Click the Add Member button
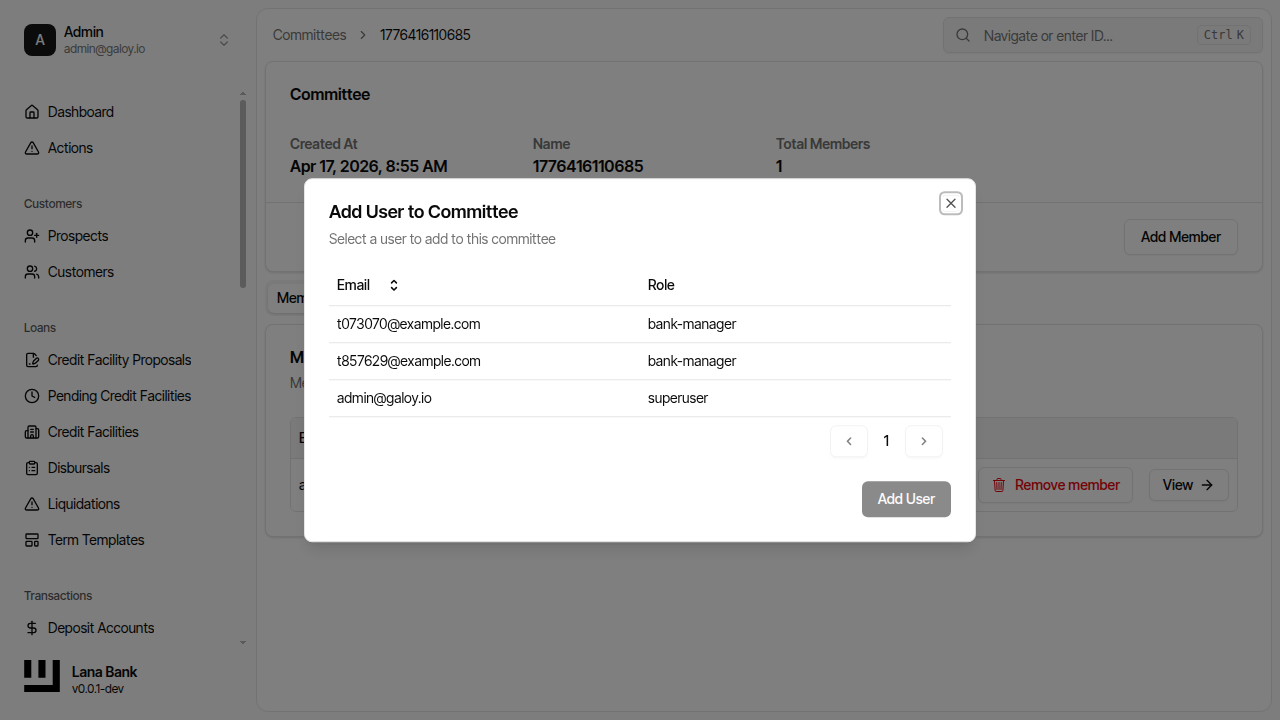Image resolution: width=1280 pixels, height=720 pixels. [x=1180, y=237]
